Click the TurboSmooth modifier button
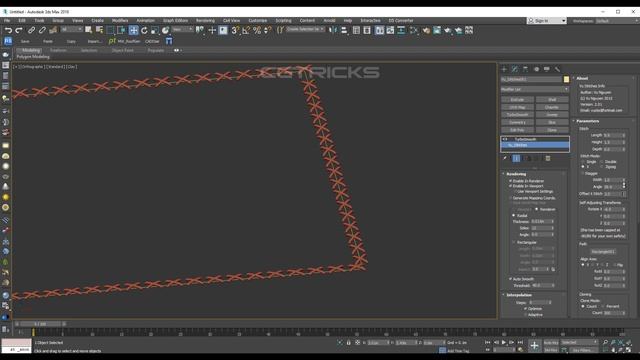The image size is (640, 360). click(x=517, y=115)
